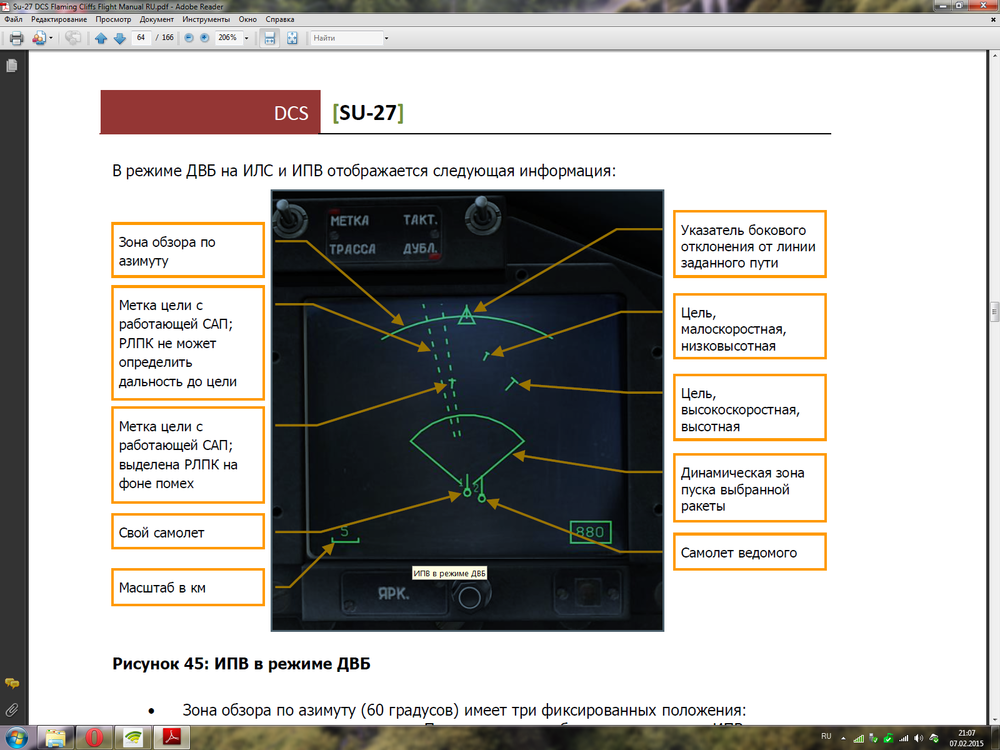
Task: Open the Документ menu
Action: click(157, 19)
